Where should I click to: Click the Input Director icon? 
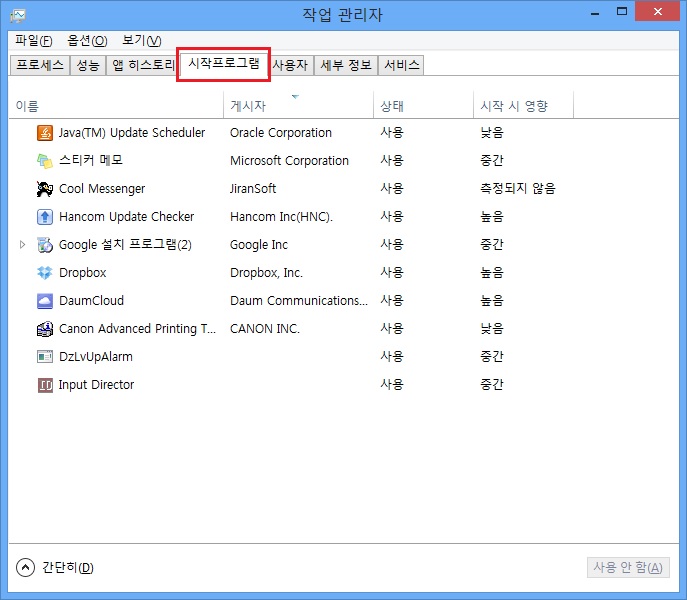45,385
